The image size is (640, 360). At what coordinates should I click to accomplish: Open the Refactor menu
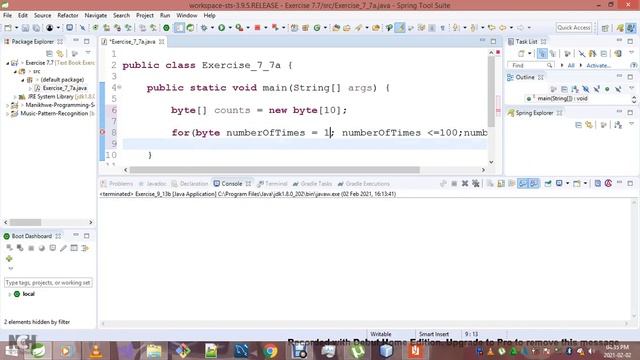(x=68, y=16)
